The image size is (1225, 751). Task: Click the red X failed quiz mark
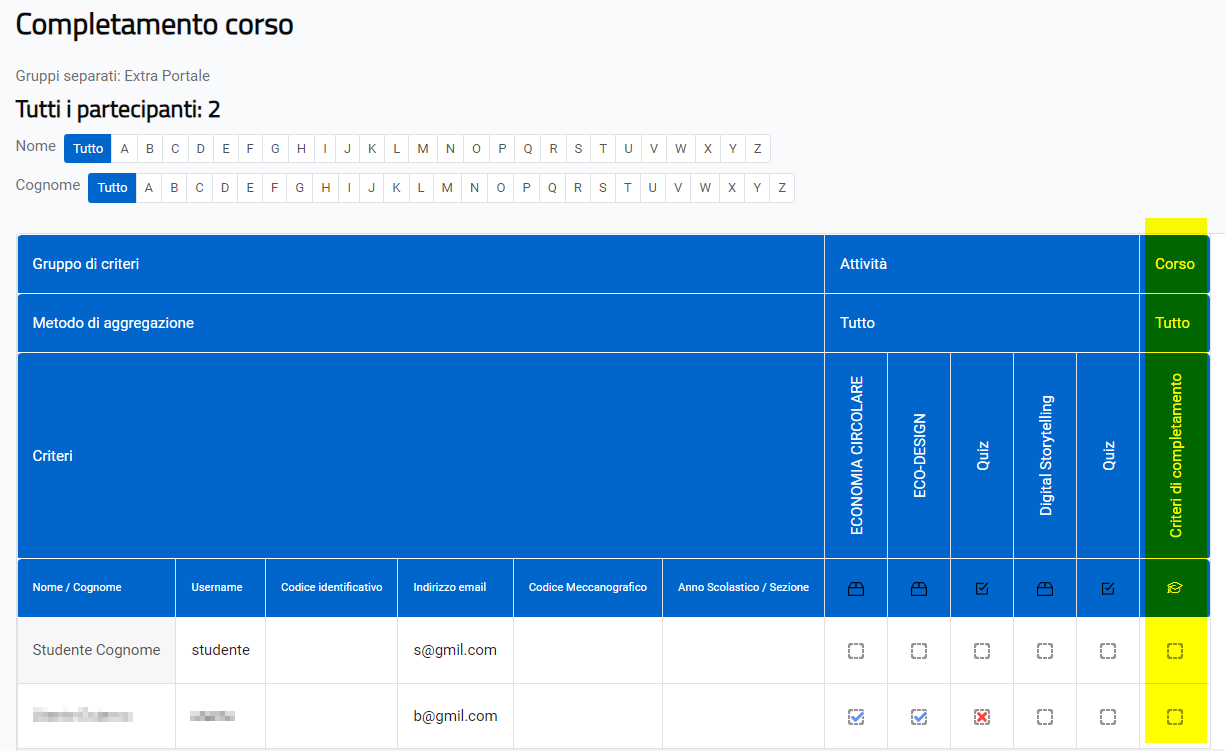click(982, 717)
